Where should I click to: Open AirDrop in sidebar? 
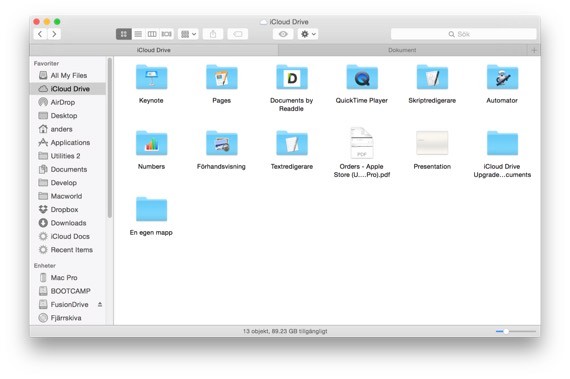(x=68, y=102)
